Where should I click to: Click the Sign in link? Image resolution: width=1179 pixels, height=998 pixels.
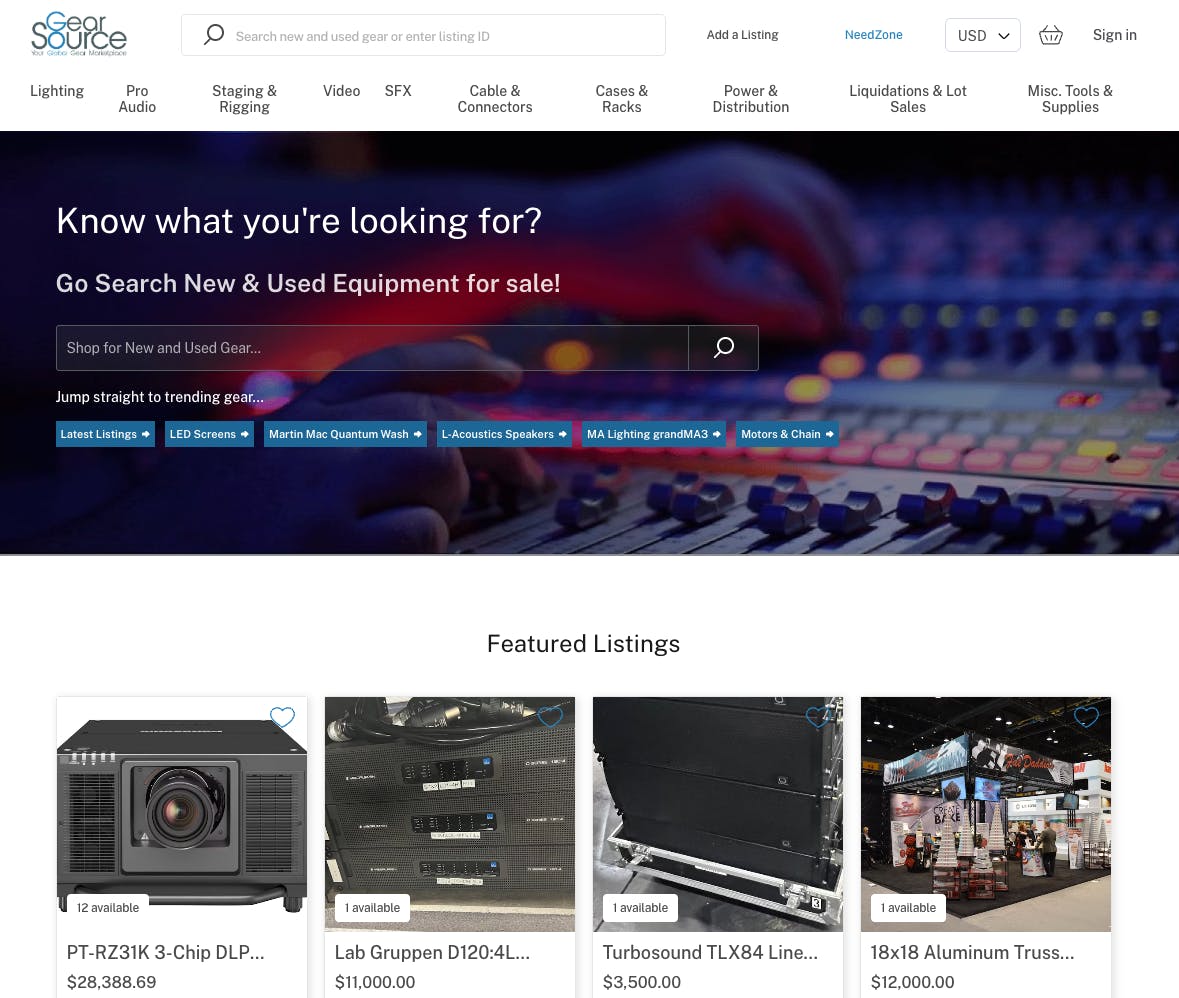[1114, 35]
